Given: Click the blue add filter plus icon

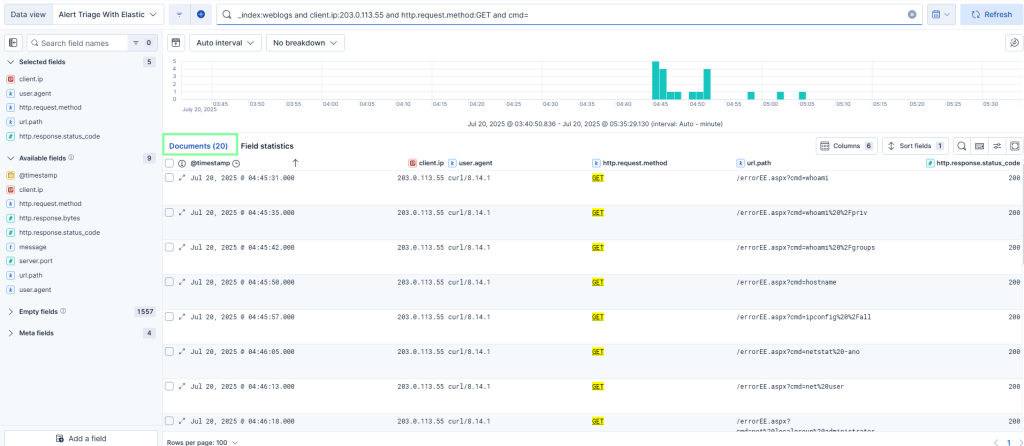Looking at the screenshot, I should (200, 15).
